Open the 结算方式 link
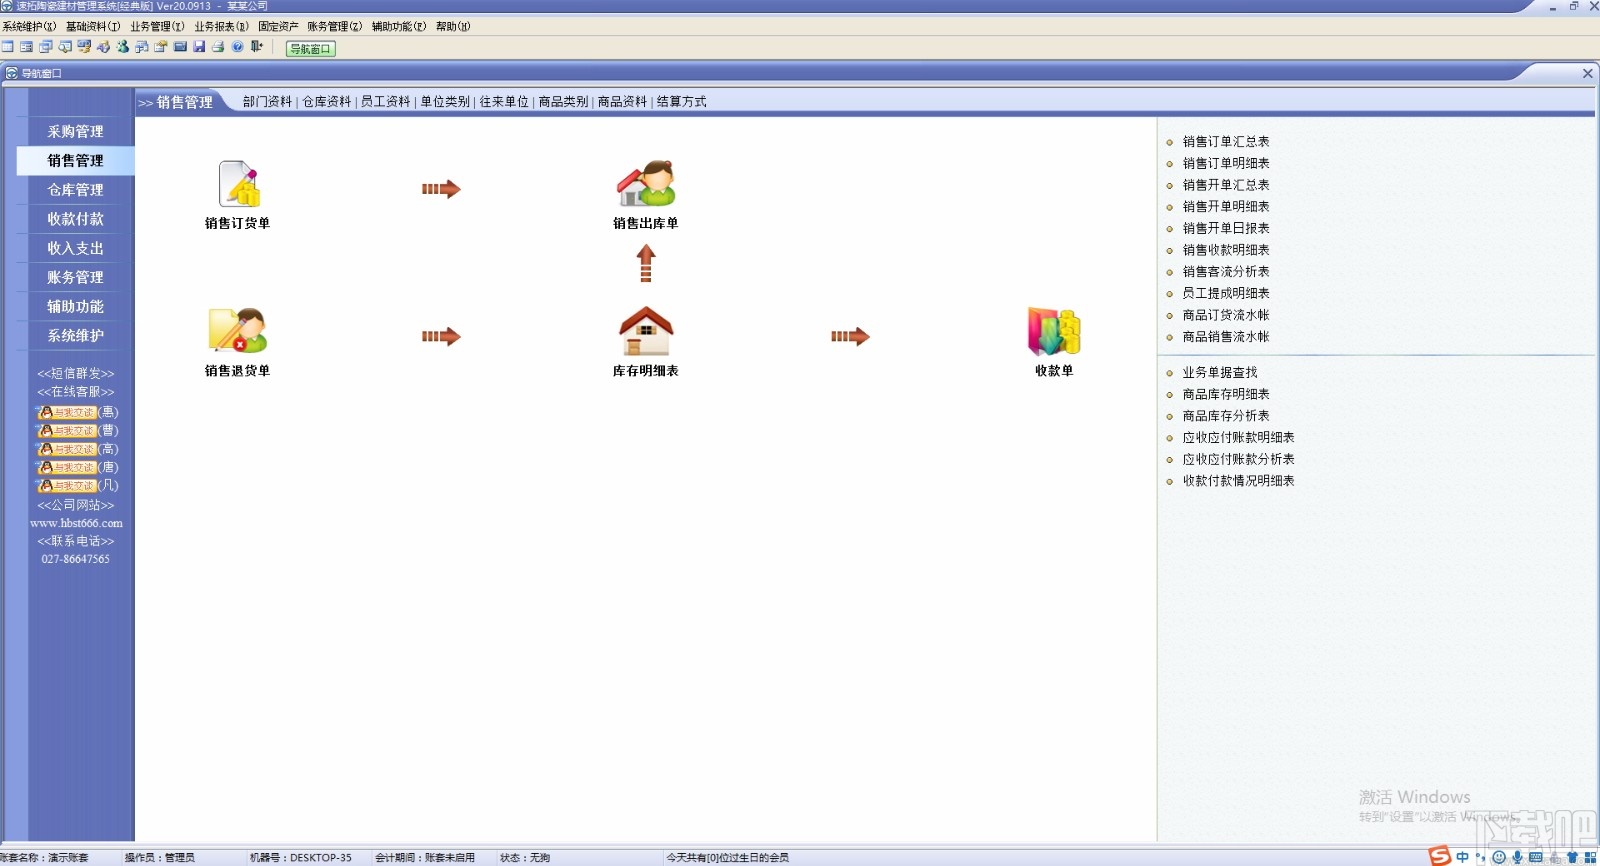1600x866 pixels. click(682, 102)
